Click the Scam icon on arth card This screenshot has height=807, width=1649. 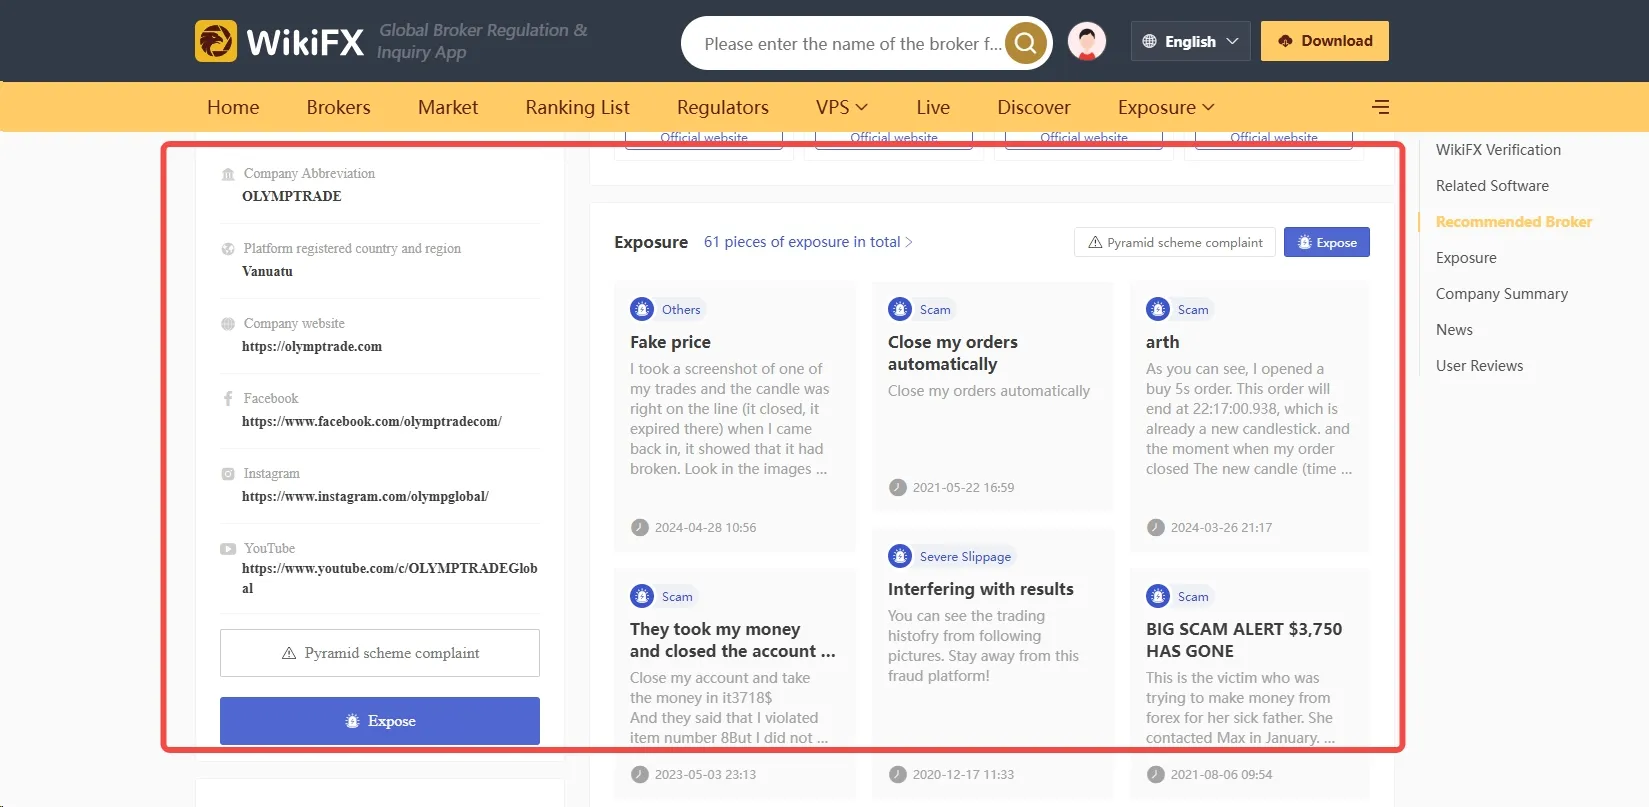[x=1158, y=309]
